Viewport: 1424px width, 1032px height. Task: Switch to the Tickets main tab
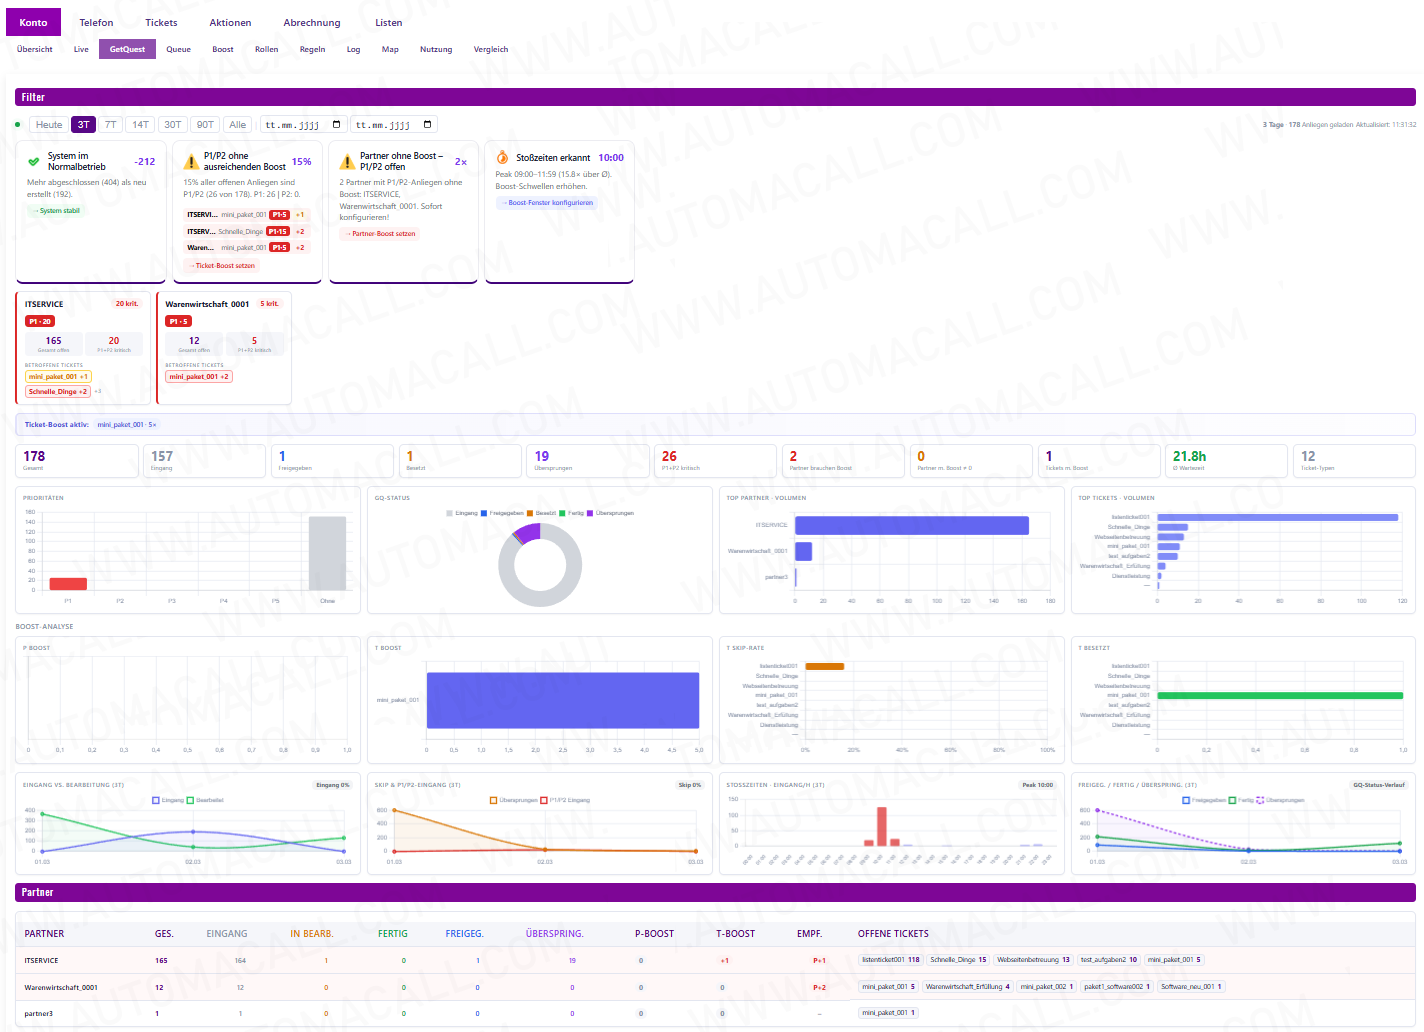[161, 22]
